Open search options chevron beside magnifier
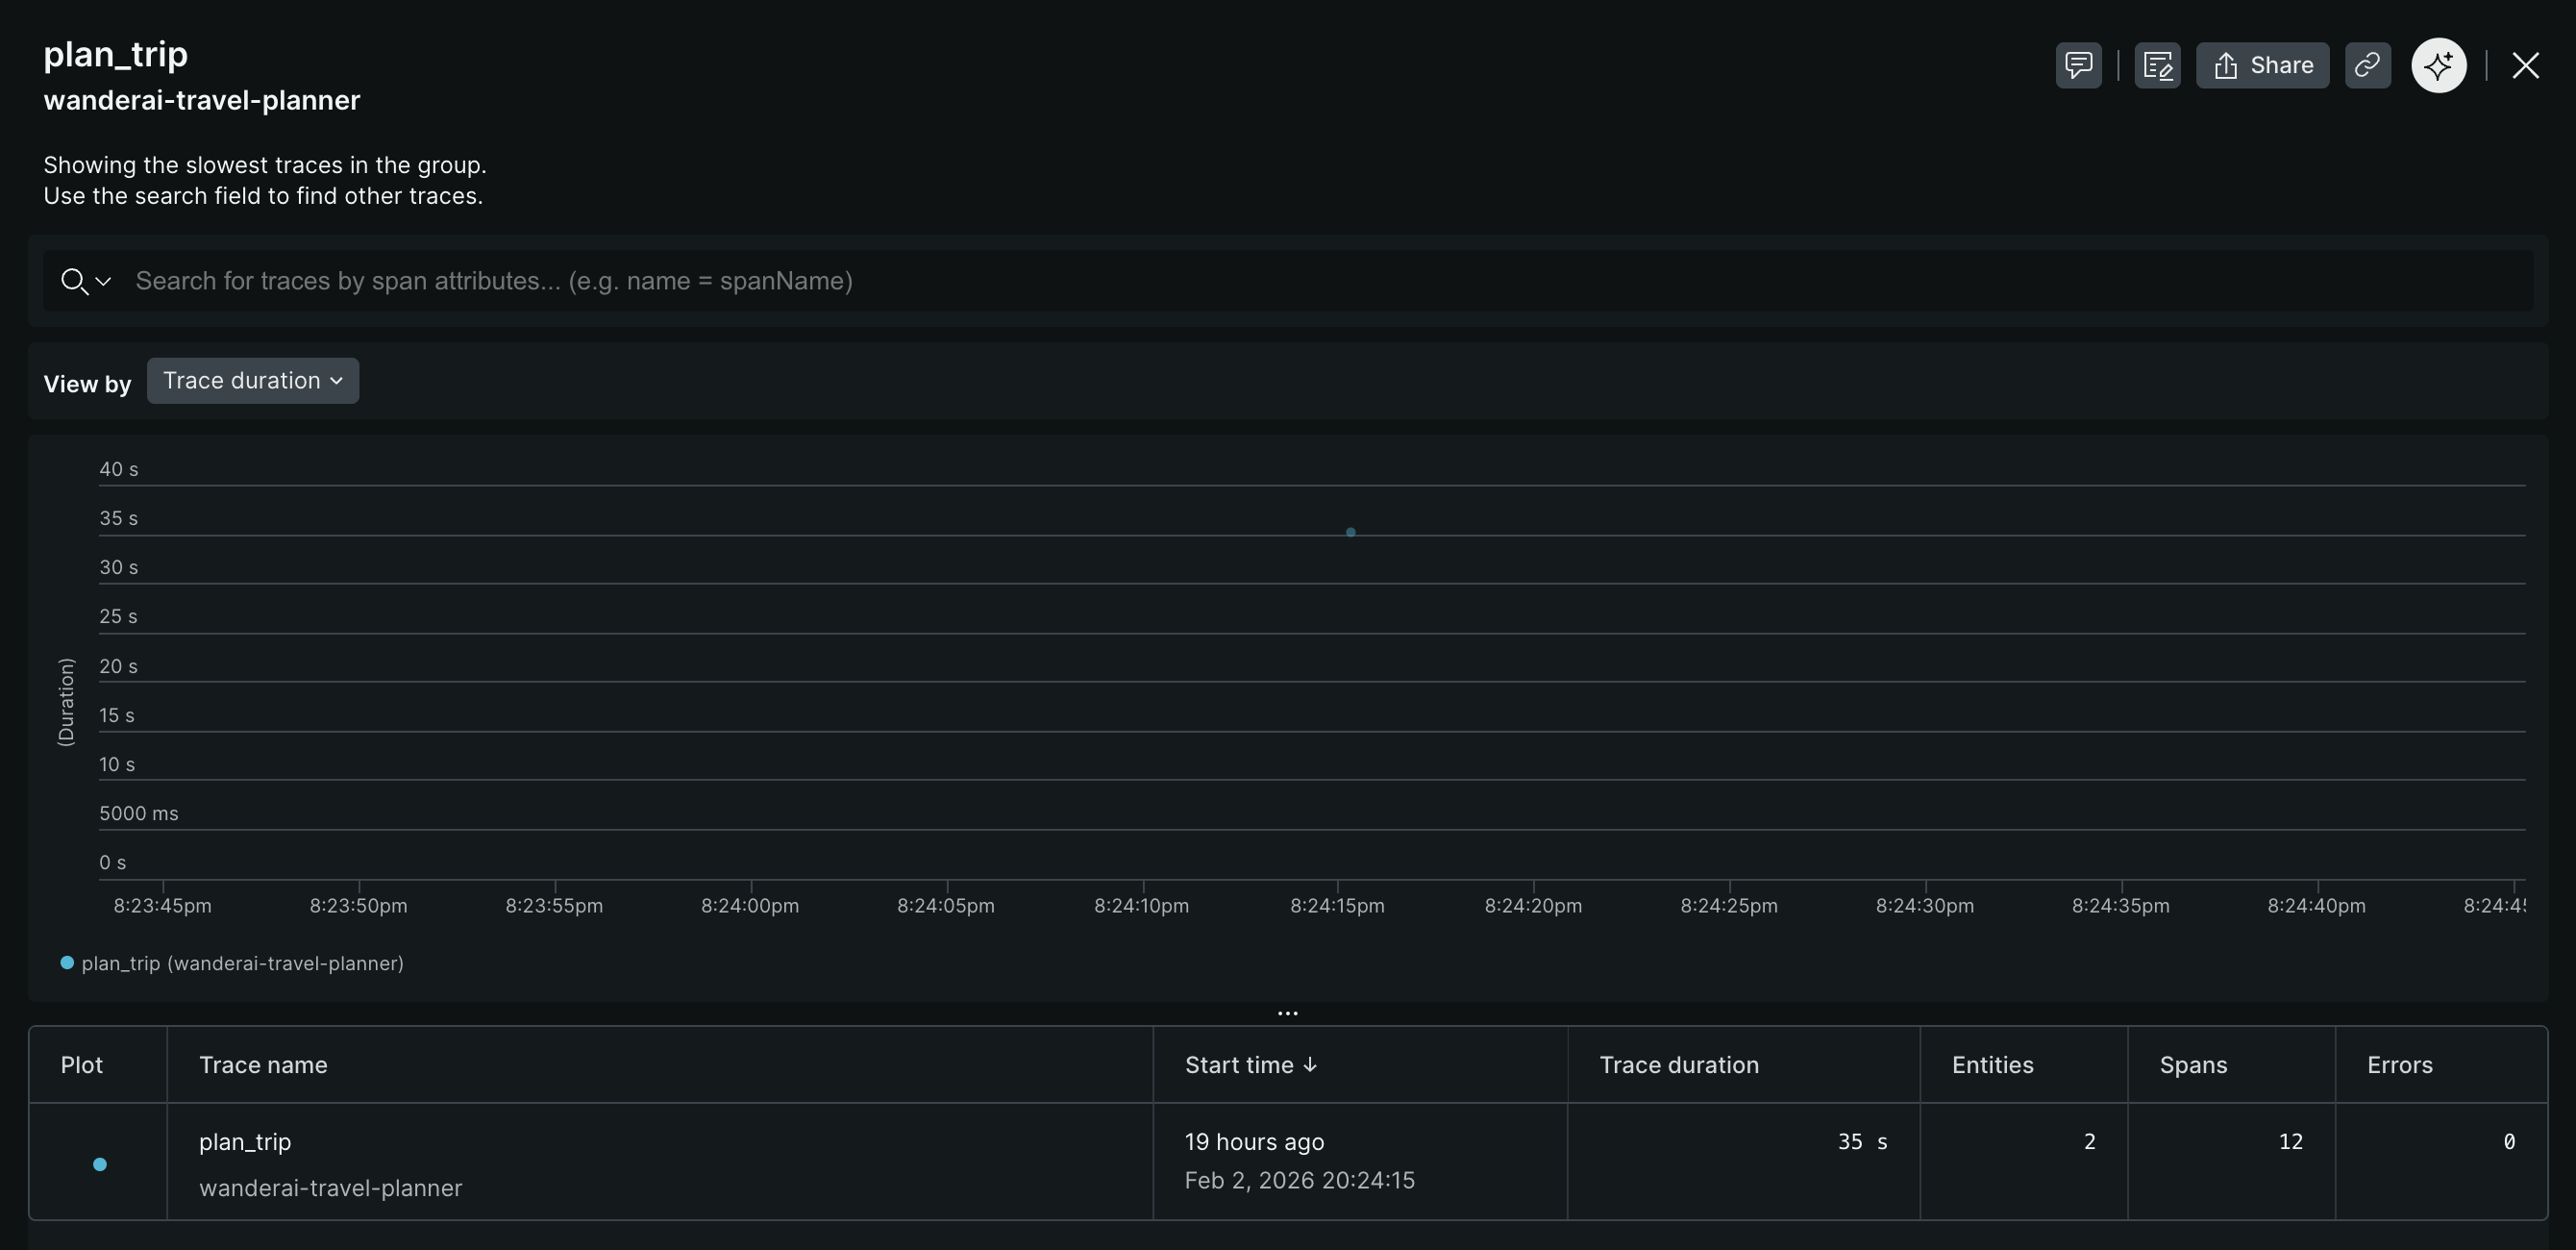The image size is (2576, 1250). point(103,282)
